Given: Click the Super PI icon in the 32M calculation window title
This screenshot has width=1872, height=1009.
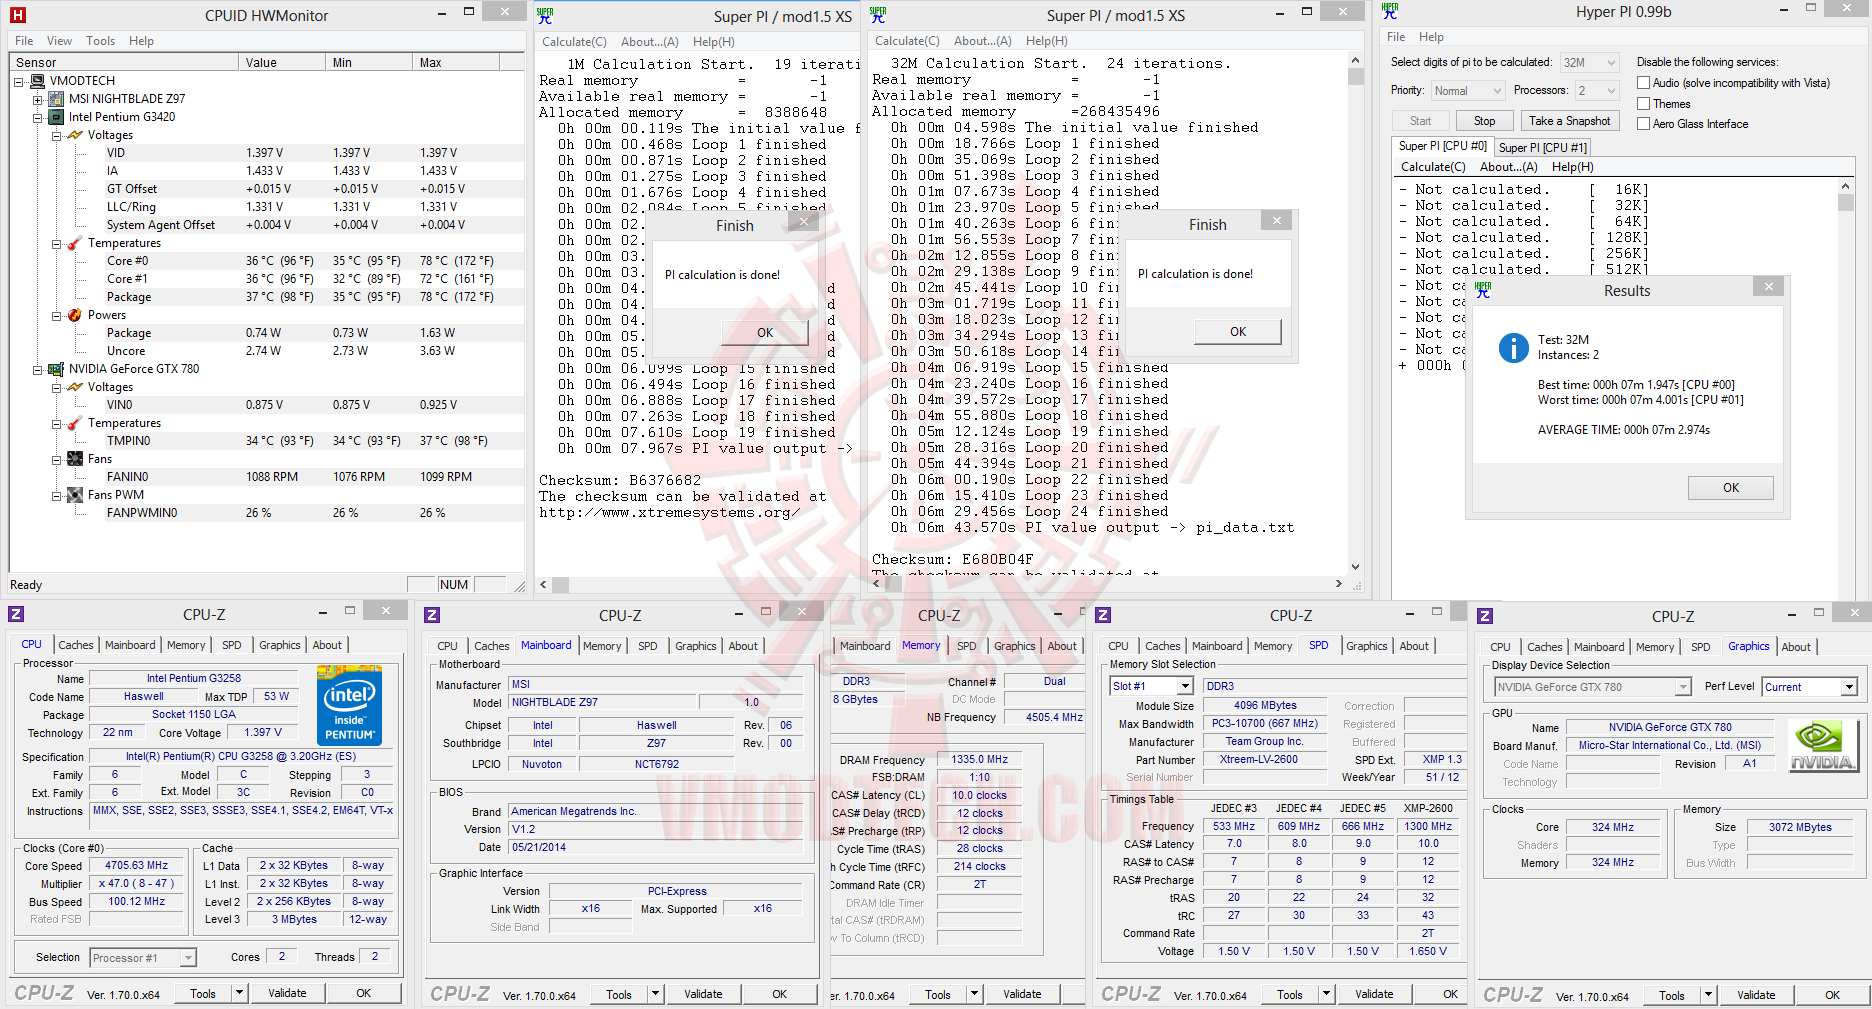Looking at the screenshot, I should pos(878,15).
